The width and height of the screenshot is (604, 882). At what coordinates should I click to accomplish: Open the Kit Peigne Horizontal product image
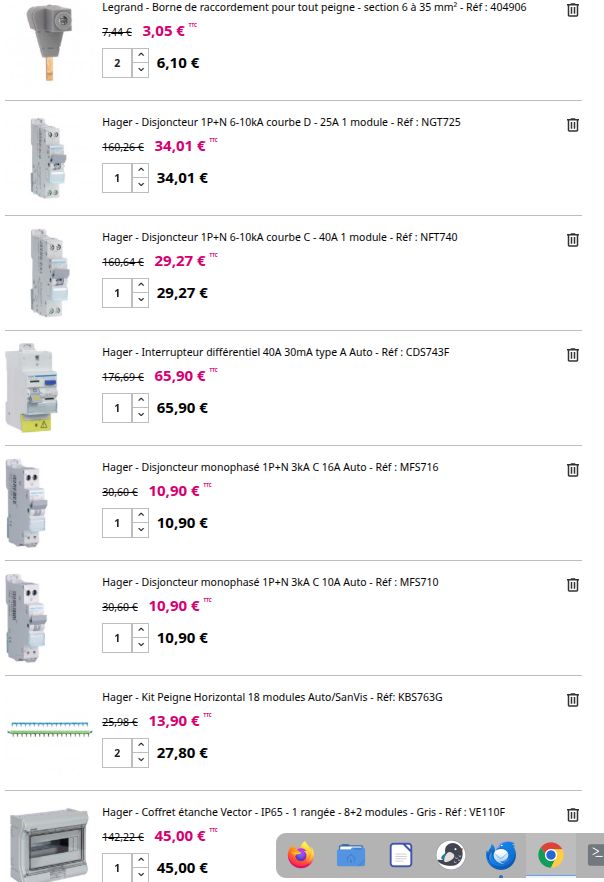coord(49,730)
